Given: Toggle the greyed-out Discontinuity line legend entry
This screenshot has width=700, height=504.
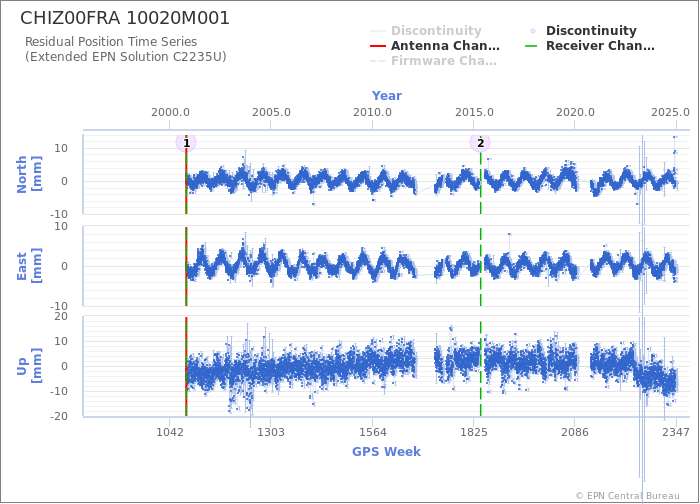Looking at the screenshot, I should pos(426,31).
